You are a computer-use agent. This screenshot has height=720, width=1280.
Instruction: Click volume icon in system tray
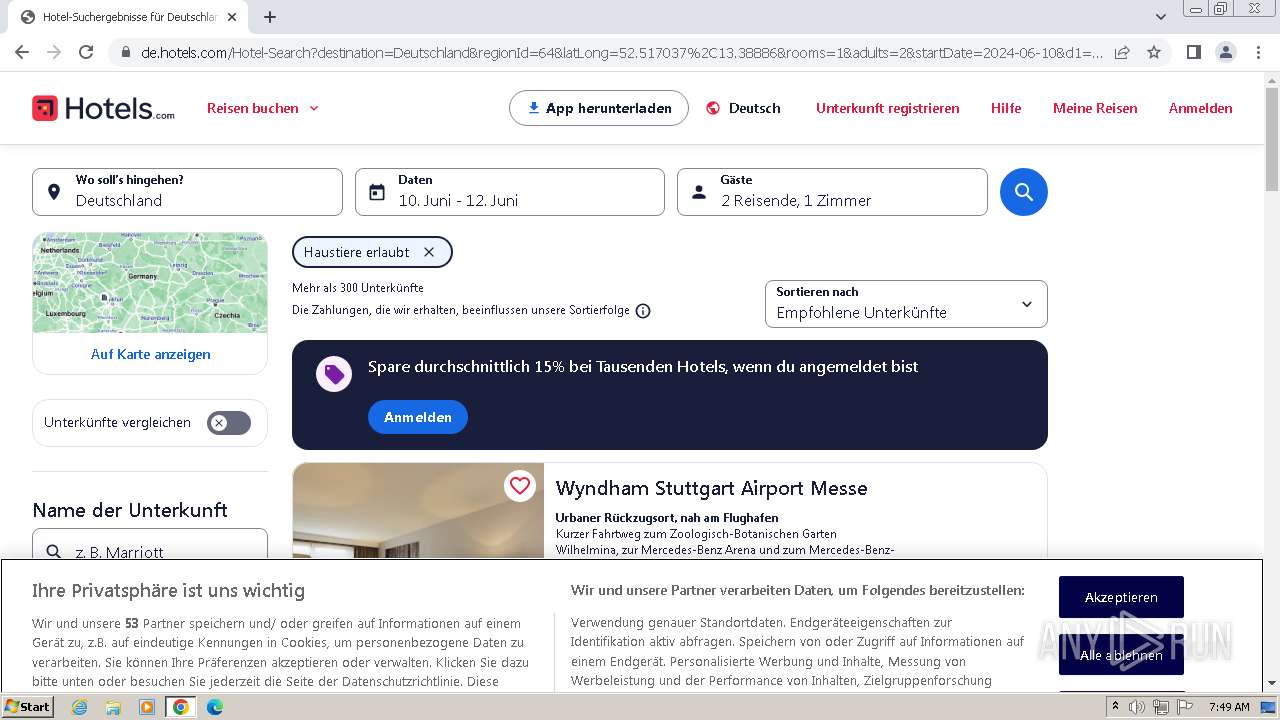point(1137,707)
